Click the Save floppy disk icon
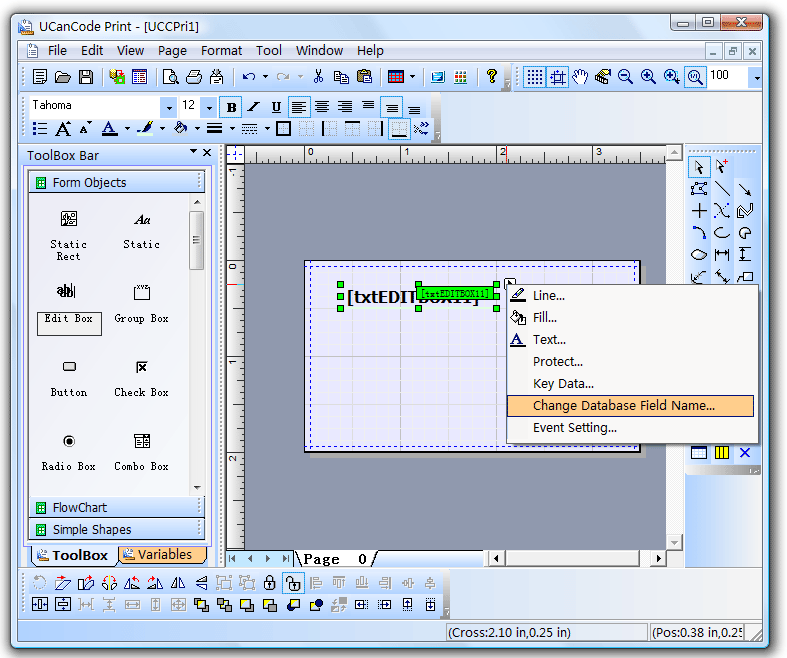 click(86, 77)
